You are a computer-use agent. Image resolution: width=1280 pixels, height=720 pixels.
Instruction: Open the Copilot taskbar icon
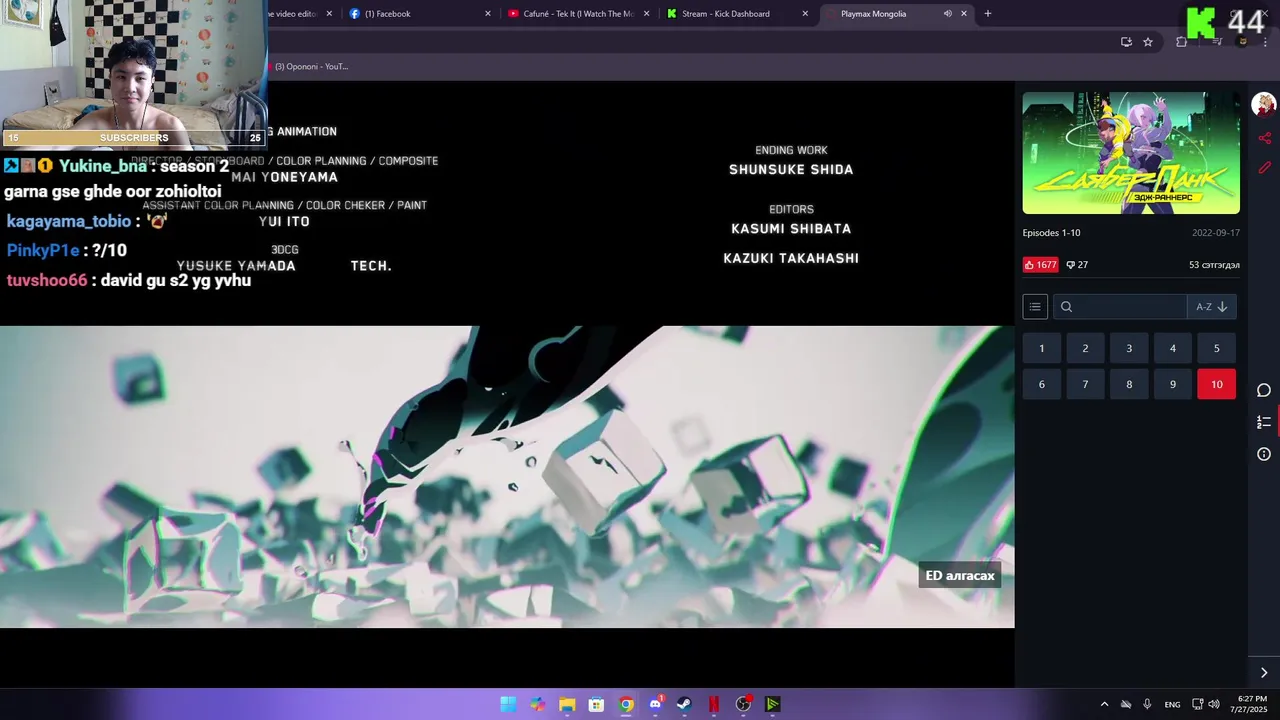538,704
